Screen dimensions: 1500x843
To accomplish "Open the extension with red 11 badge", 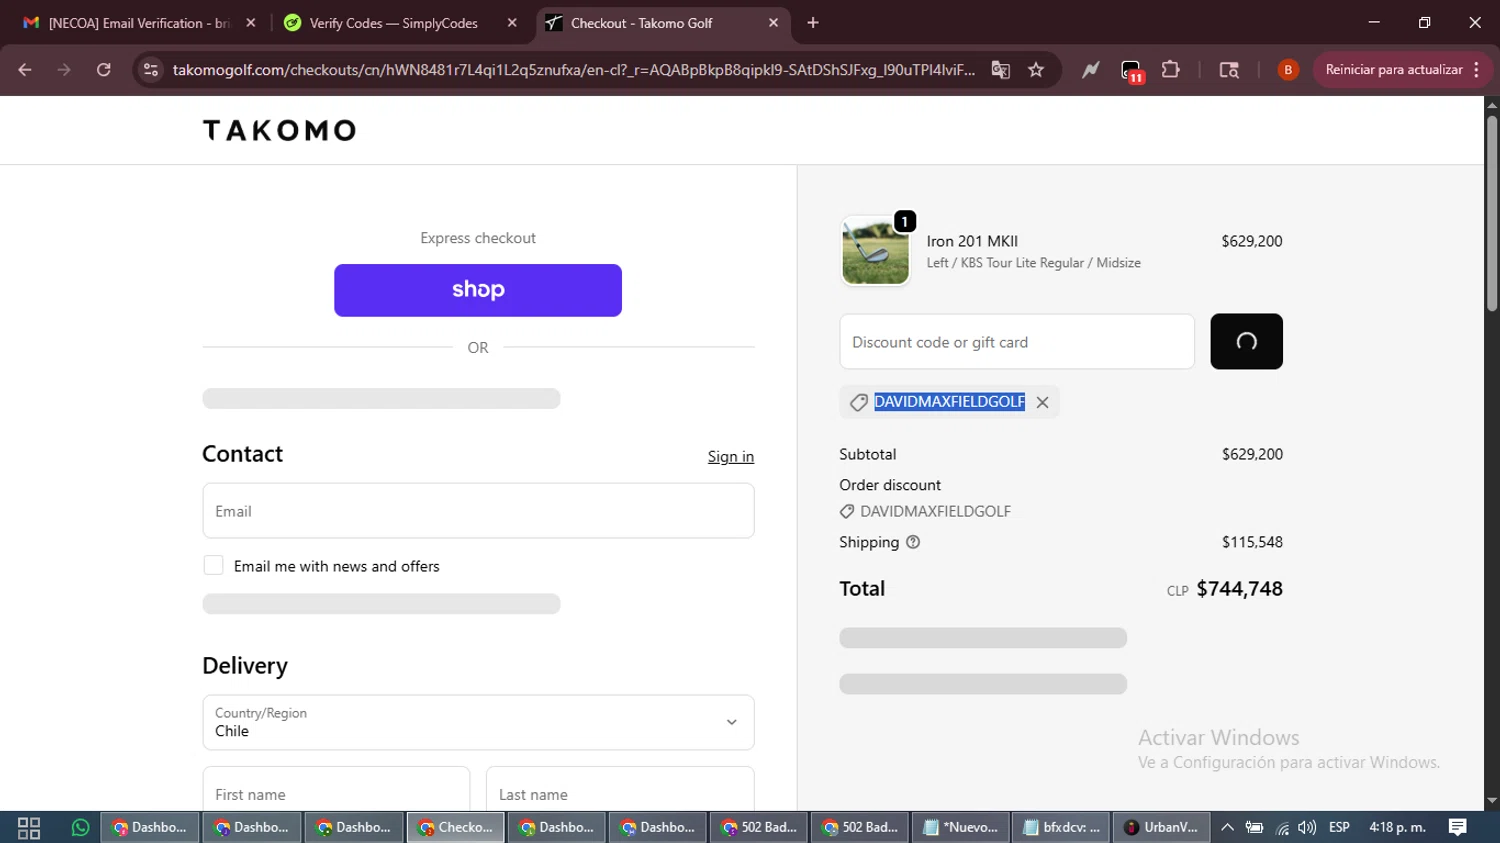I will click(1131, 71).
